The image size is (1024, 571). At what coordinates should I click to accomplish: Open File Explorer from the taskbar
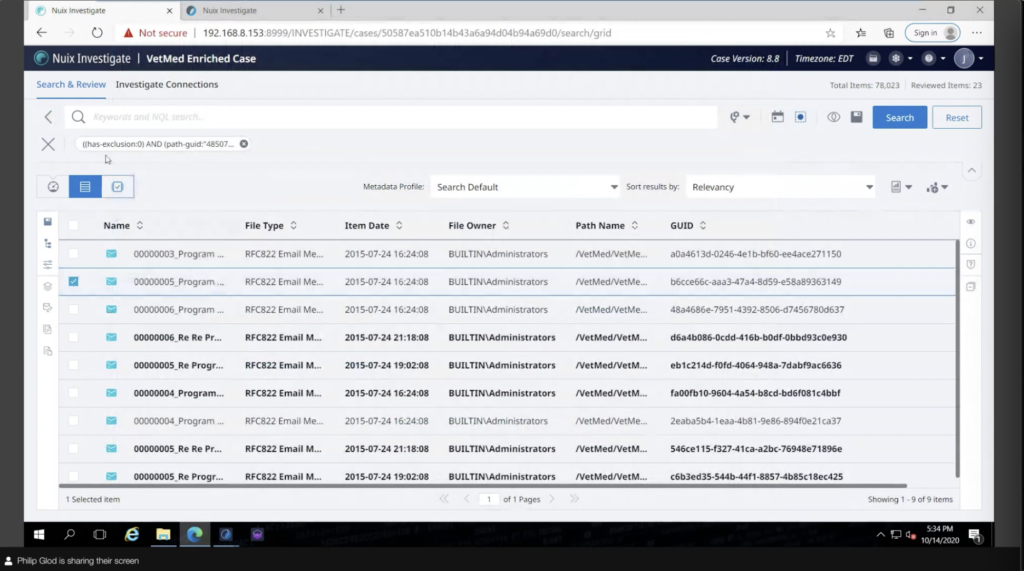pos(163,534)
